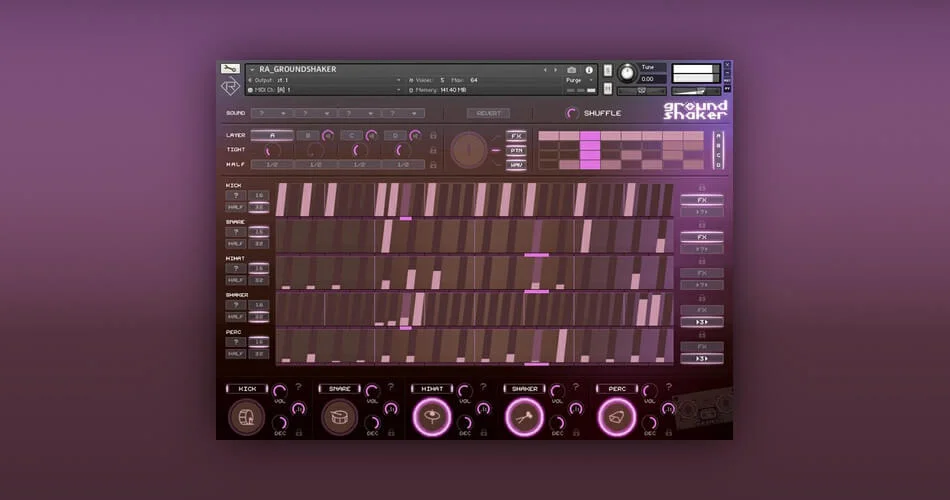The width and height of the screenshot is (950, 500).
Task: Click the Rigid Audio logo icon
Action: (x=230, y=87)
